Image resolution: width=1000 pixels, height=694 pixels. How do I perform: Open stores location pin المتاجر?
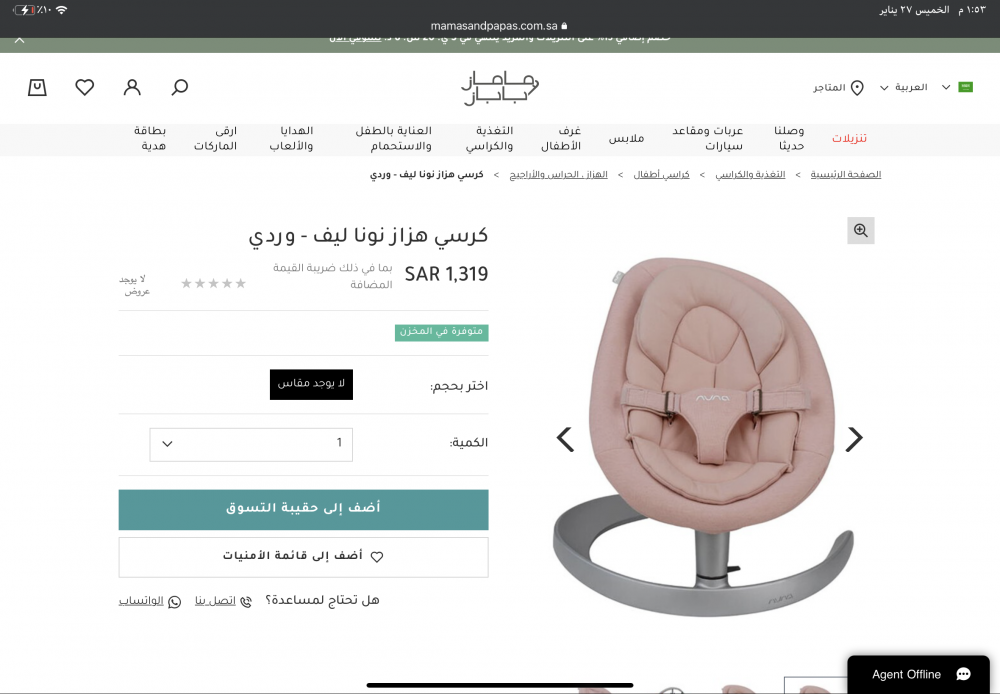(x=838, y=87)
